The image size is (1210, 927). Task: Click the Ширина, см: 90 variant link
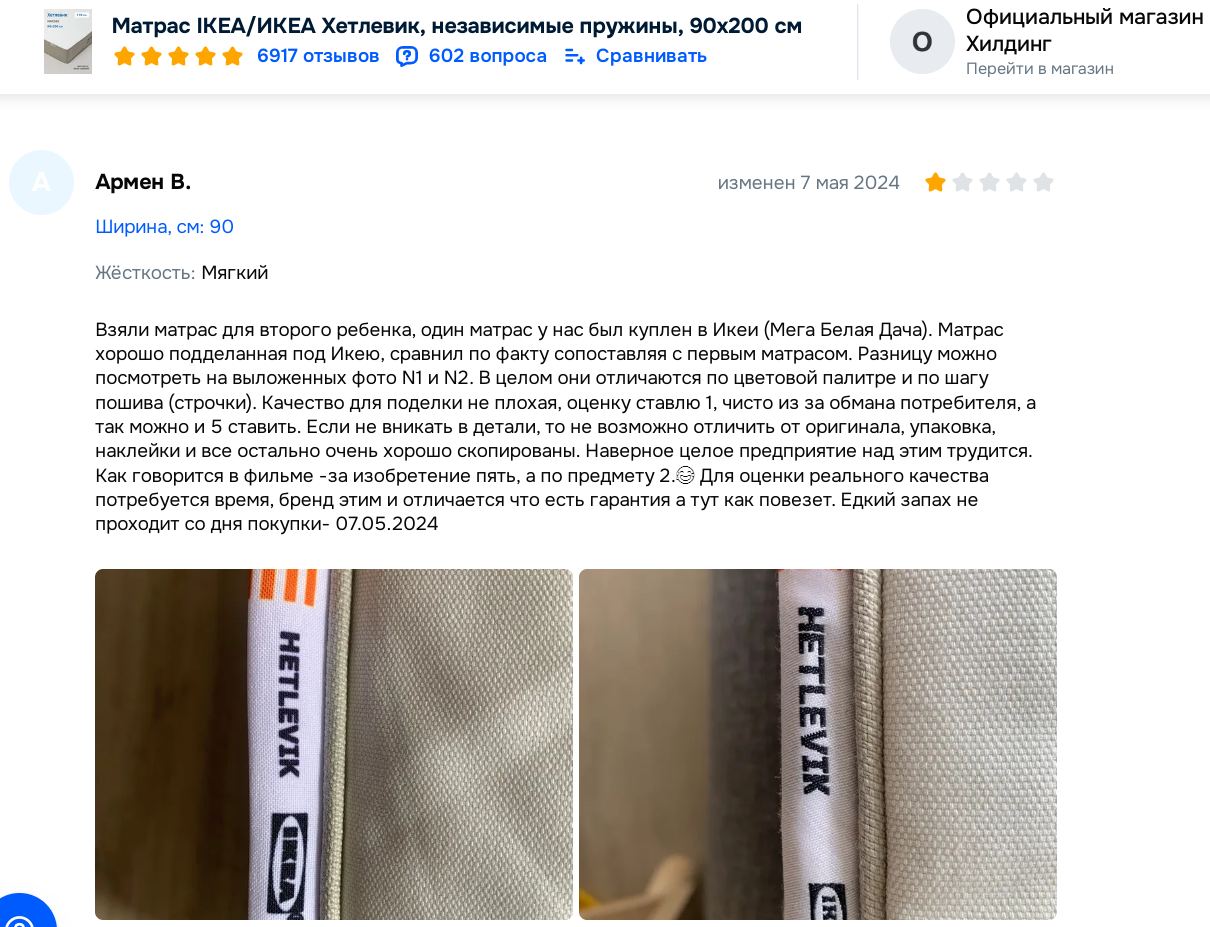[164, 227]
